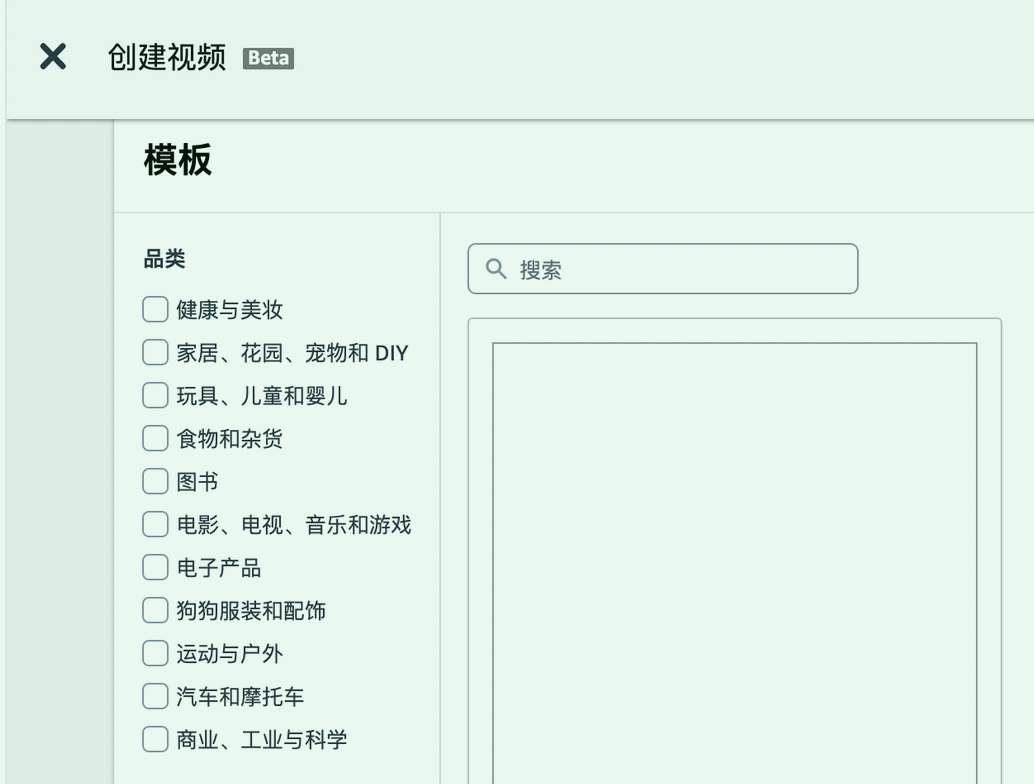Check the 健康与美妆 category checkbox
The image size is (1034, 784).
155,309
